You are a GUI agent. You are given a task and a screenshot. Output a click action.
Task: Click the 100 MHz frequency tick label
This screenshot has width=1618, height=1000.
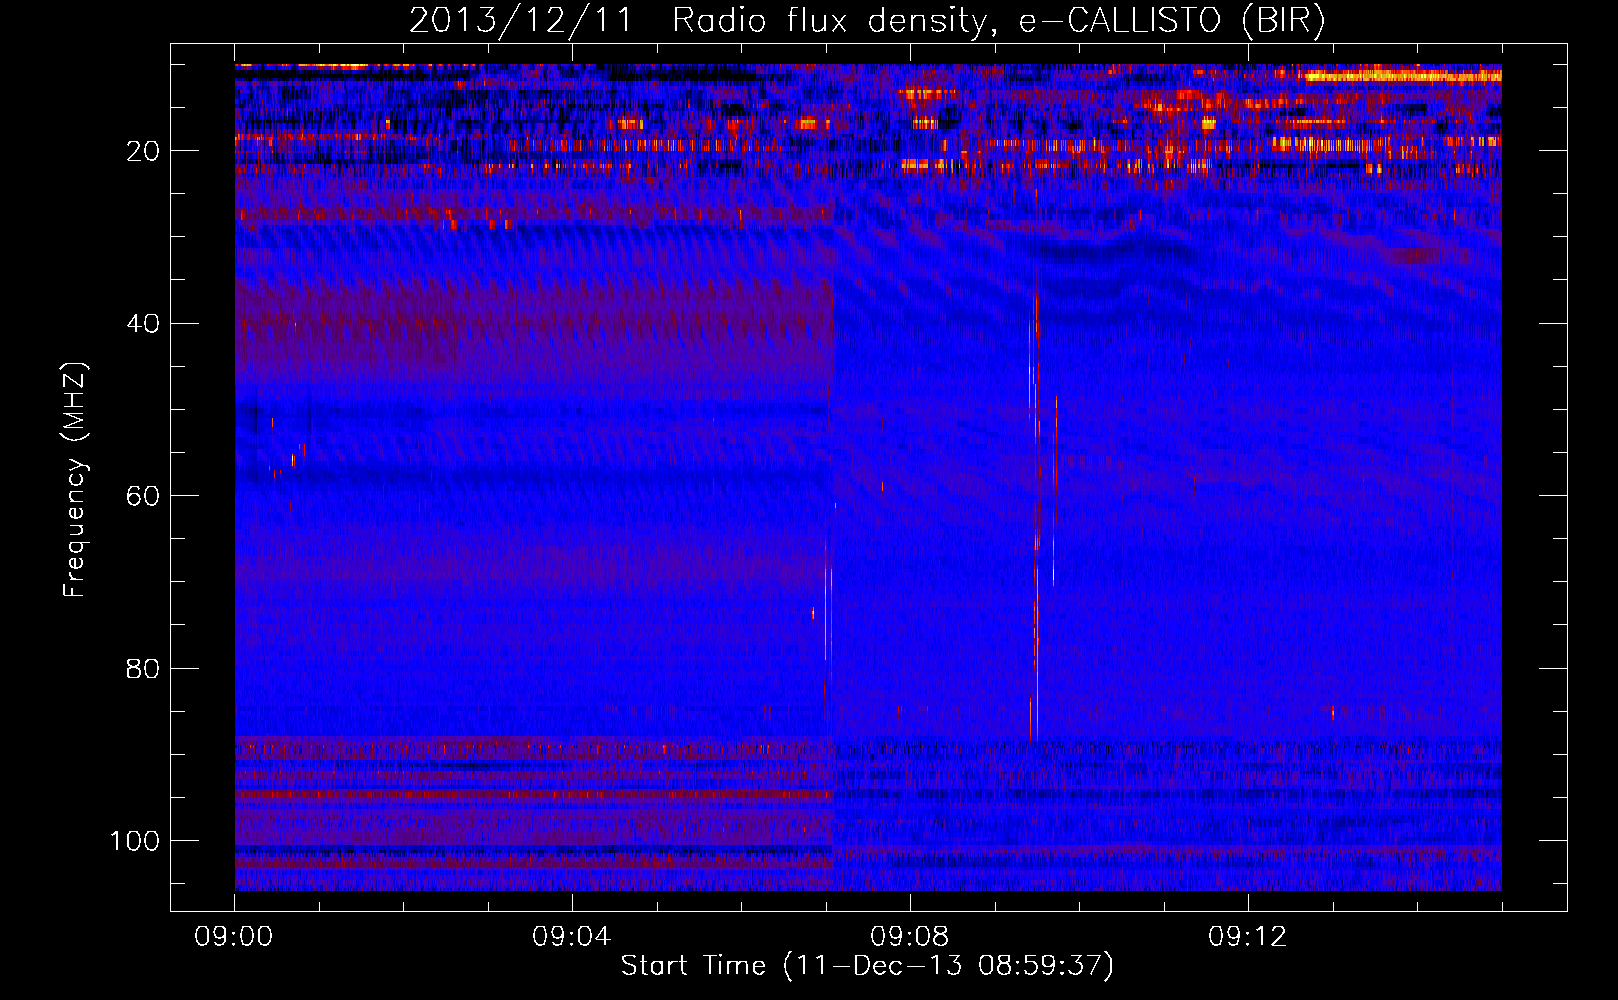[x=135, y=841]
